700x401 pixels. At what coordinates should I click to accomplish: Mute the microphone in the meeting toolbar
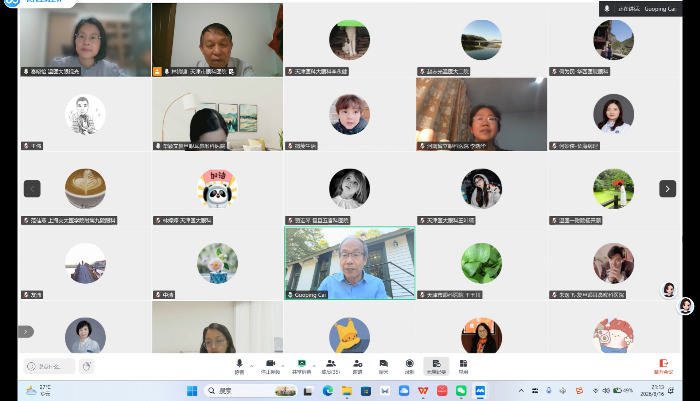click(239, 366)
